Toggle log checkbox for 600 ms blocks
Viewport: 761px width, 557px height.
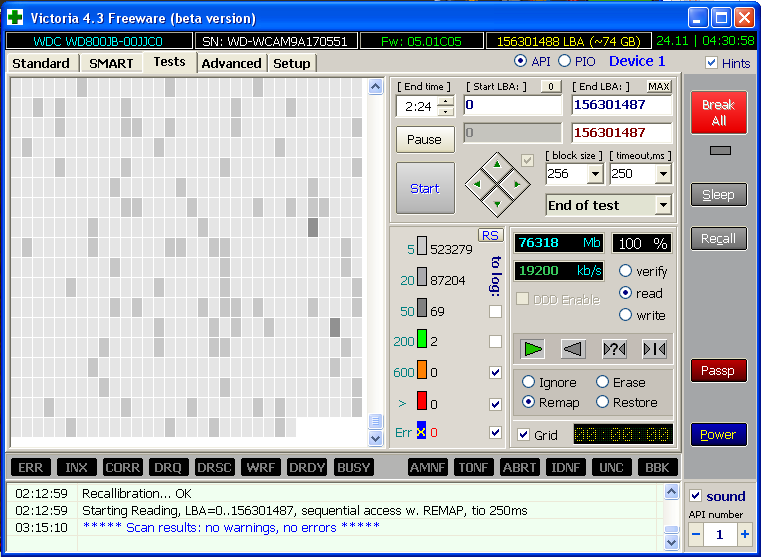click(495, 372)
